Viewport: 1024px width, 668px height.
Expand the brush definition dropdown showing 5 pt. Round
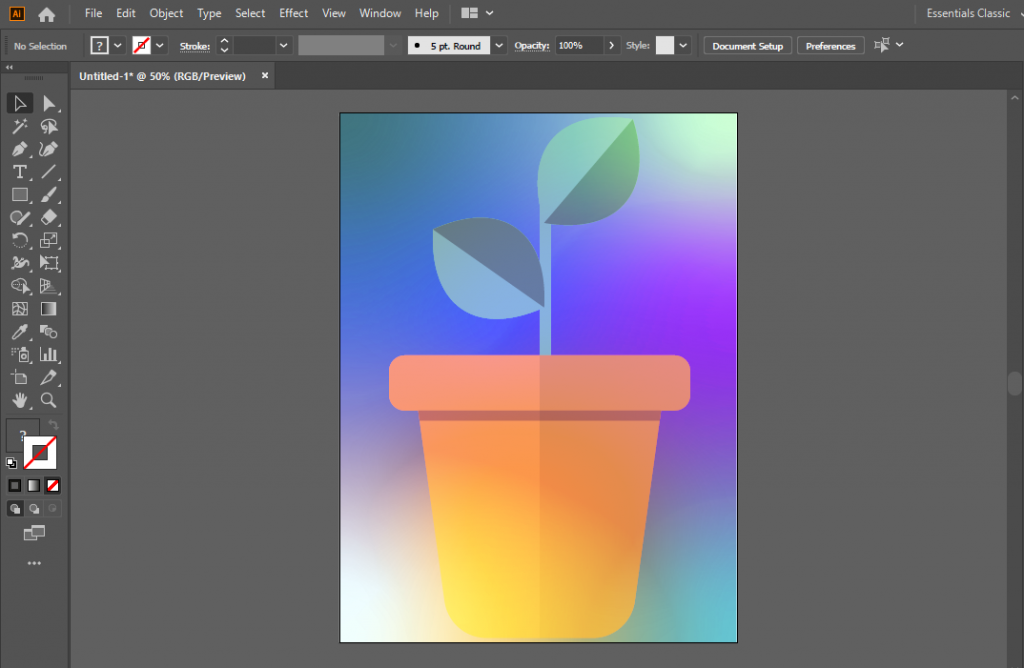[498, 45]
